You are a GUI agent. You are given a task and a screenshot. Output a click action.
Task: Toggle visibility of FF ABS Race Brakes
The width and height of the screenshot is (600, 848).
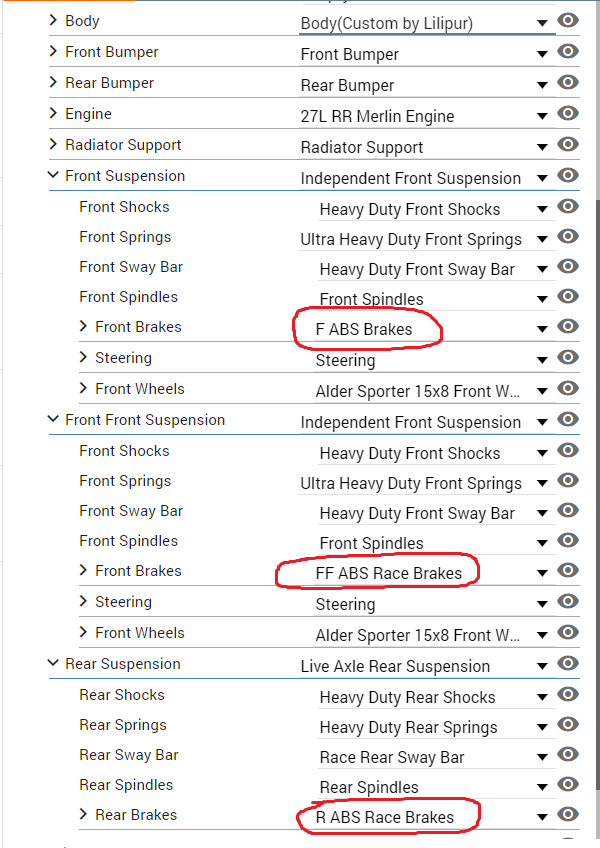[x=568, y=571]
